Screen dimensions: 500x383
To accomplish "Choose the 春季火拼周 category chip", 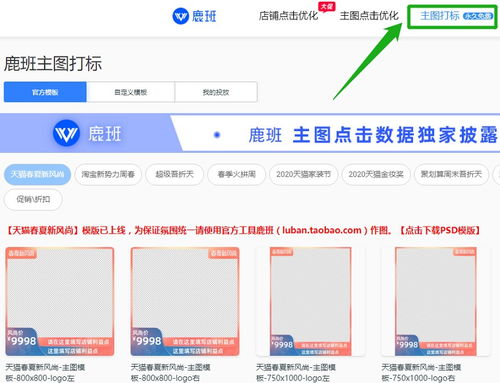I will click(236, 174).
